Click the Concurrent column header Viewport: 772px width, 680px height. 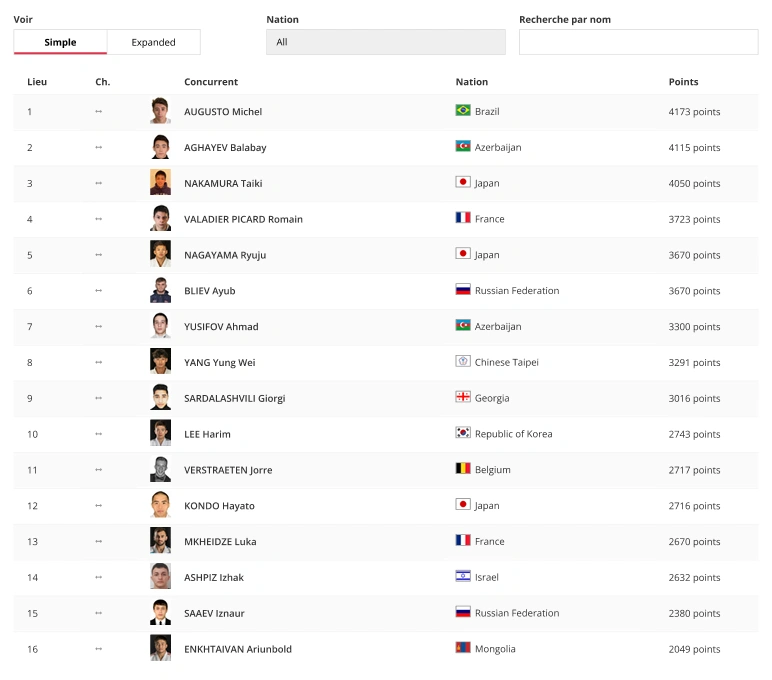point(211,82)
